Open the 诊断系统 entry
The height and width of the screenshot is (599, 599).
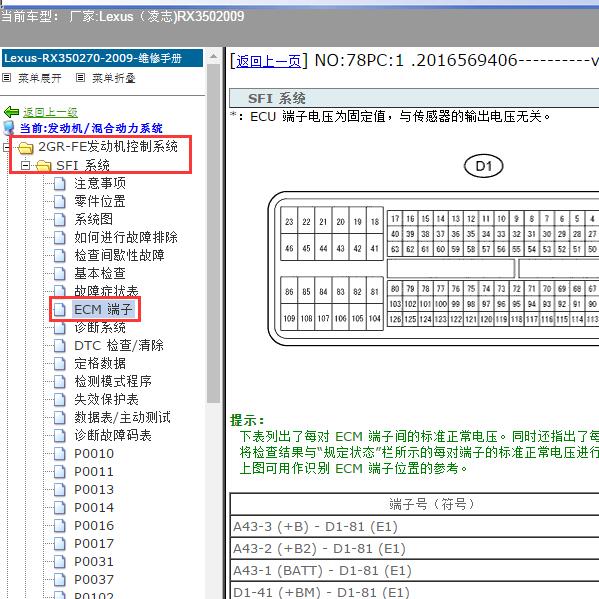tap(100, 327)
